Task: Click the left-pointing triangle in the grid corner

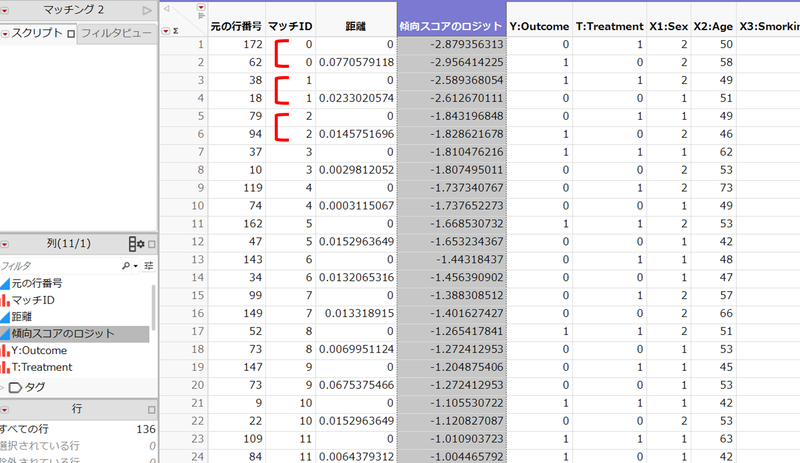Action: pos(166,8)
